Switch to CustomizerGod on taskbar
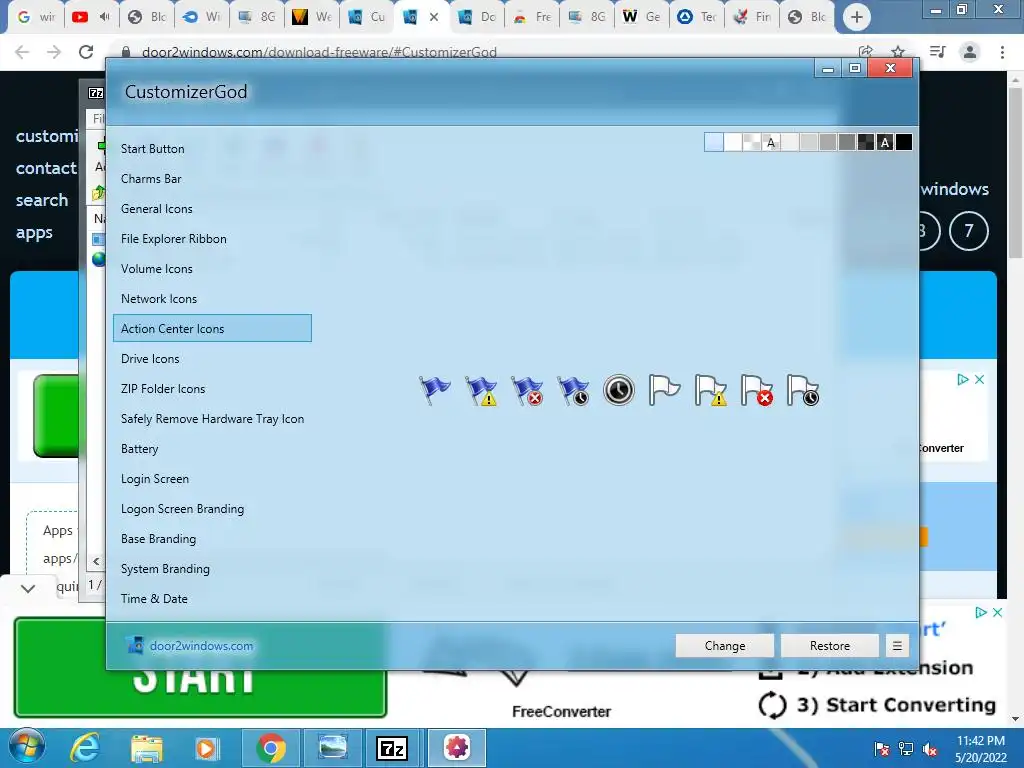The width and height of the screenshot is (1024, 768). click(457, 748)
